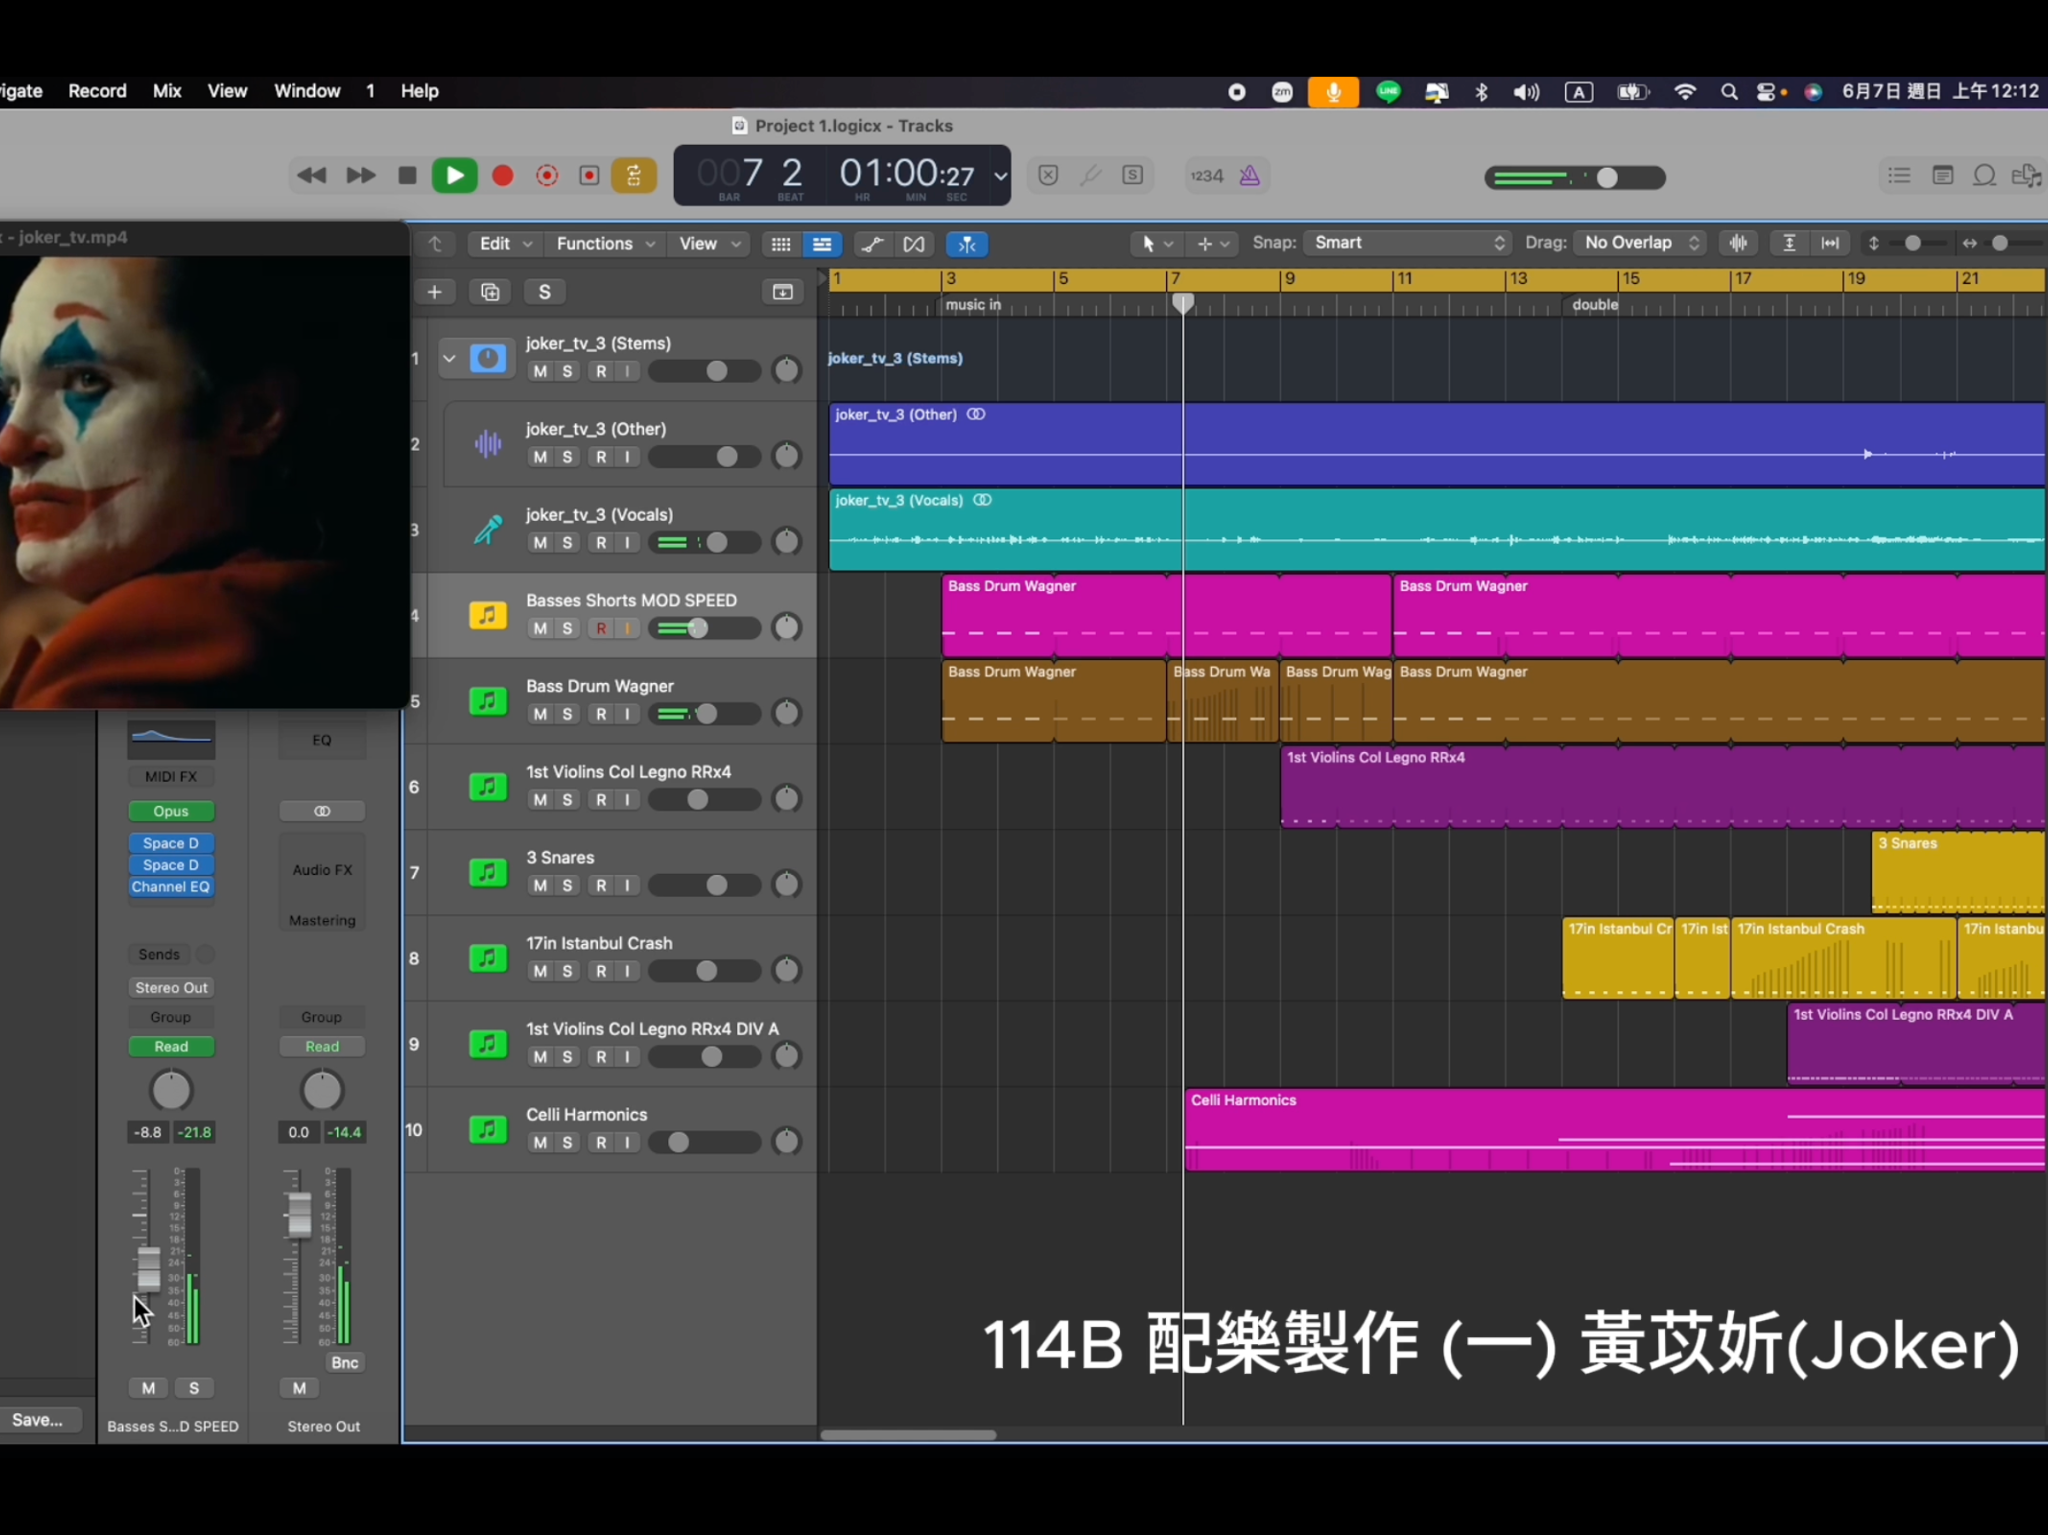Open the List Editors icon
Viewport: 2048px width, 1535px height.
[x=1899, y=176]
